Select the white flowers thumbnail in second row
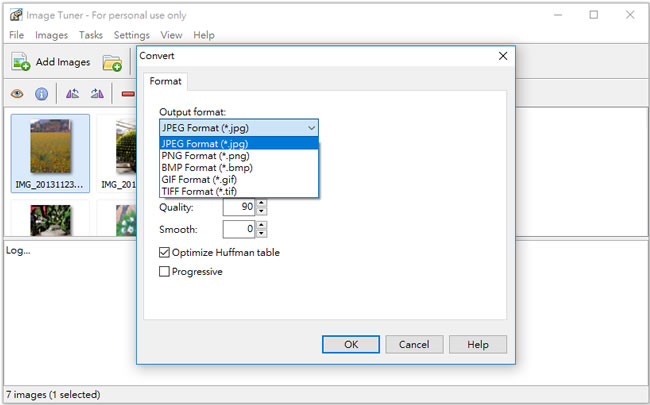The width and height of the screenshot is (650, 405). tap(126, 220)
